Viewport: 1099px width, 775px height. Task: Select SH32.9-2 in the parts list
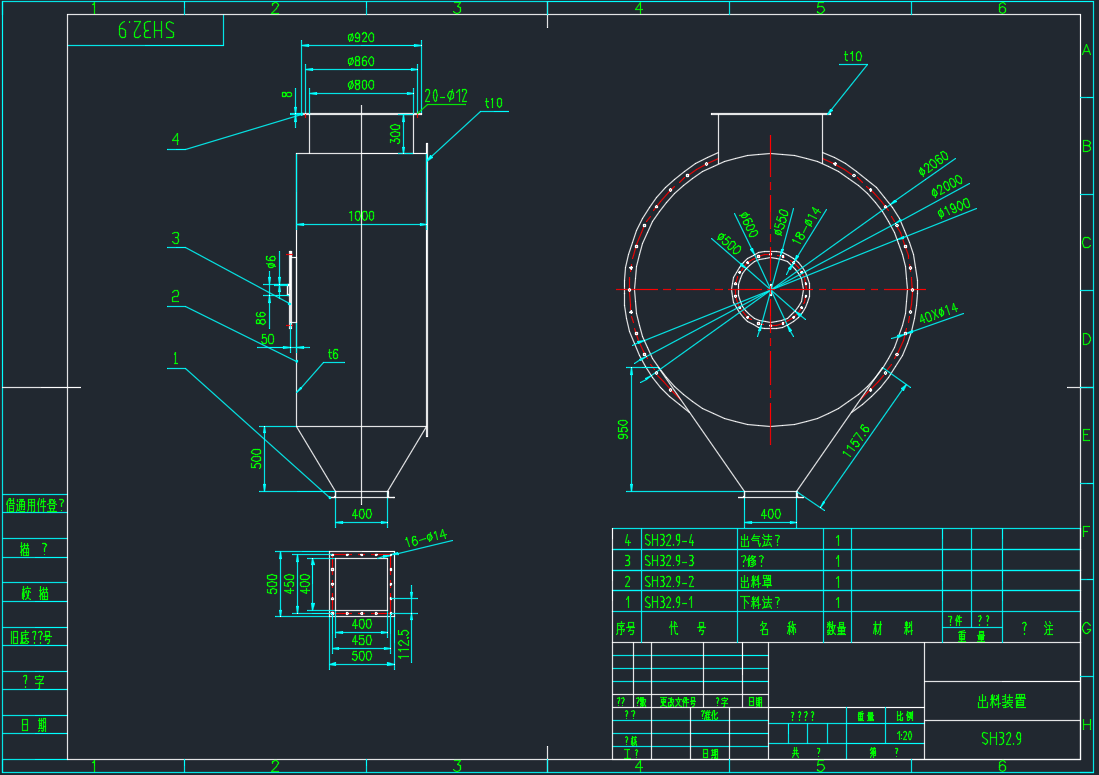[669, 582]
